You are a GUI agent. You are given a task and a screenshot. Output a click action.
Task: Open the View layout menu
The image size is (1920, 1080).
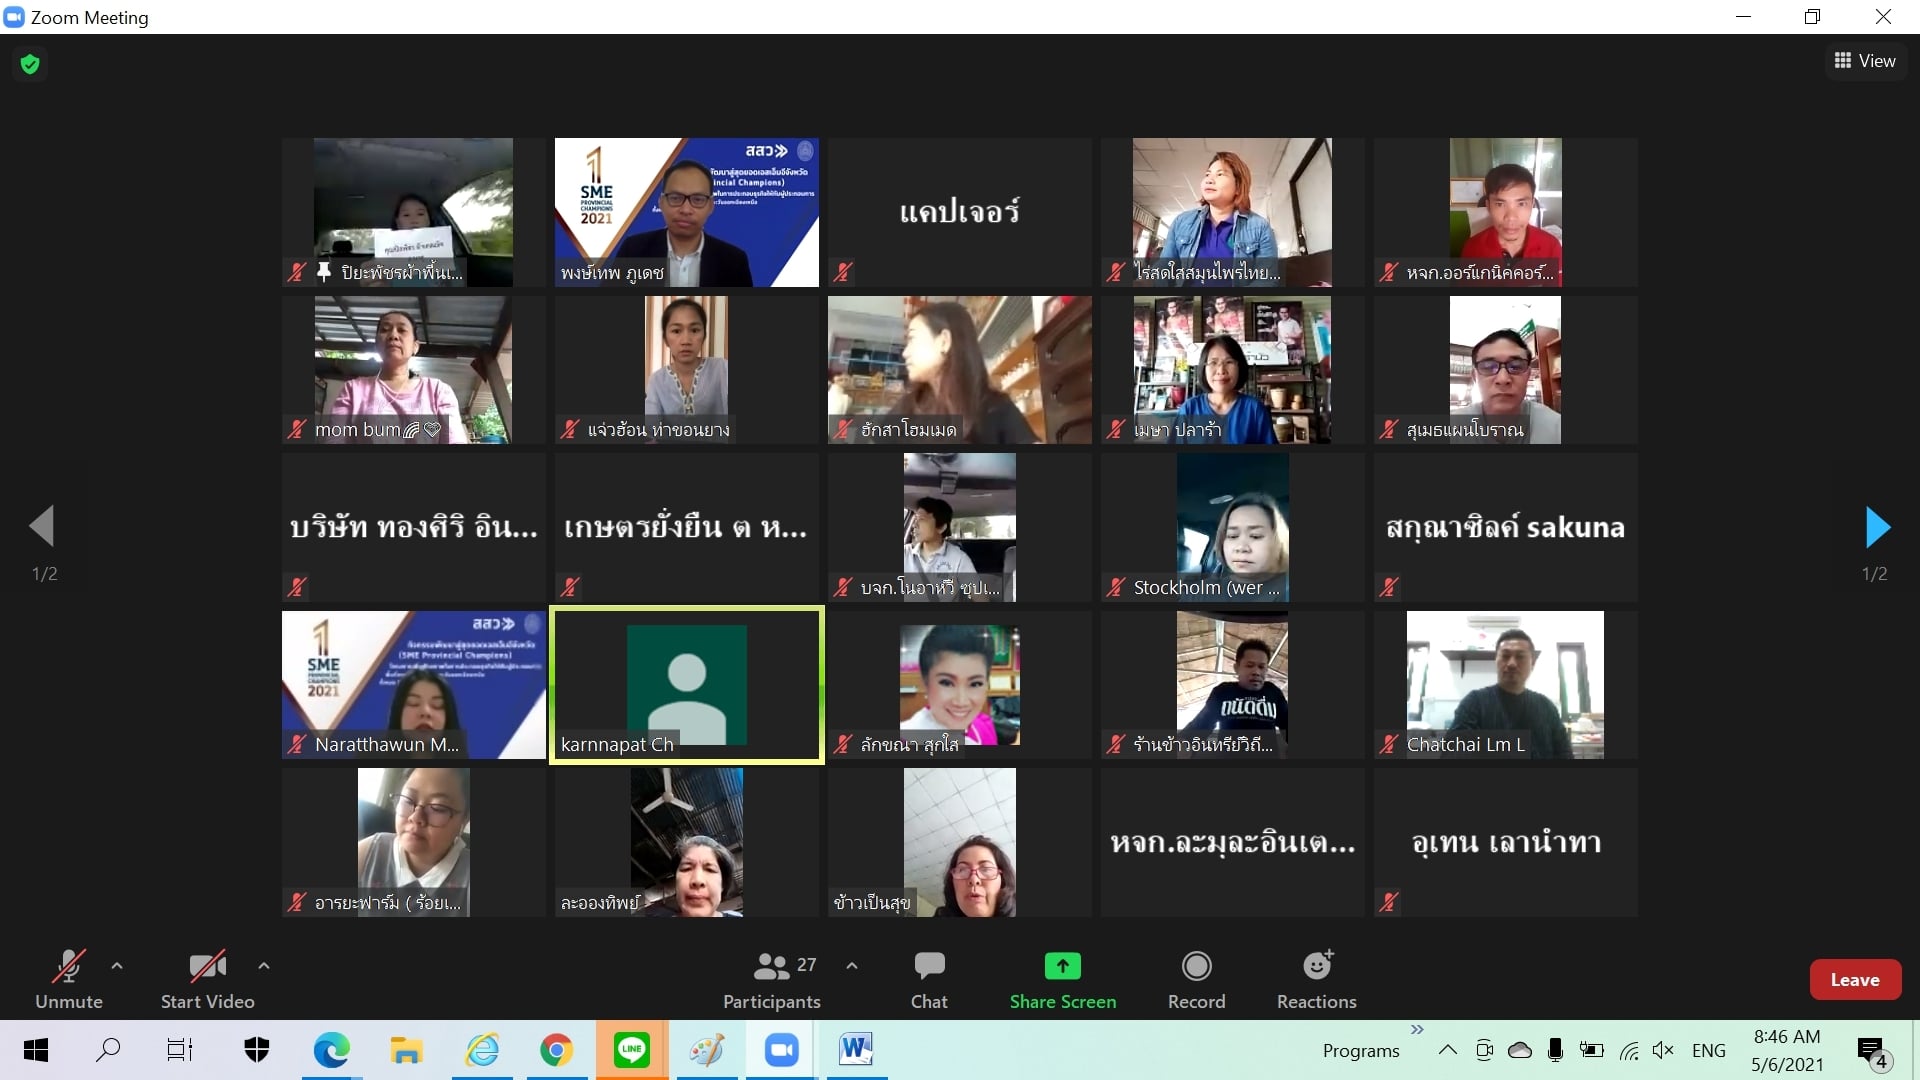click(1865, 61)
